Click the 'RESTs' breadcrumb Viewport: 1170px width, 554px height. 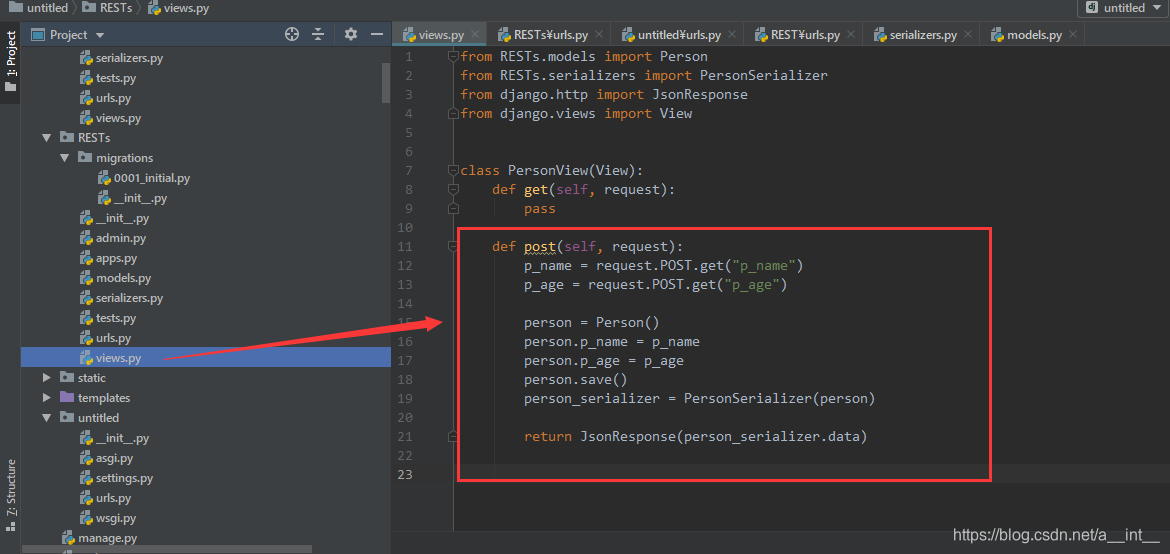point(108,7)
